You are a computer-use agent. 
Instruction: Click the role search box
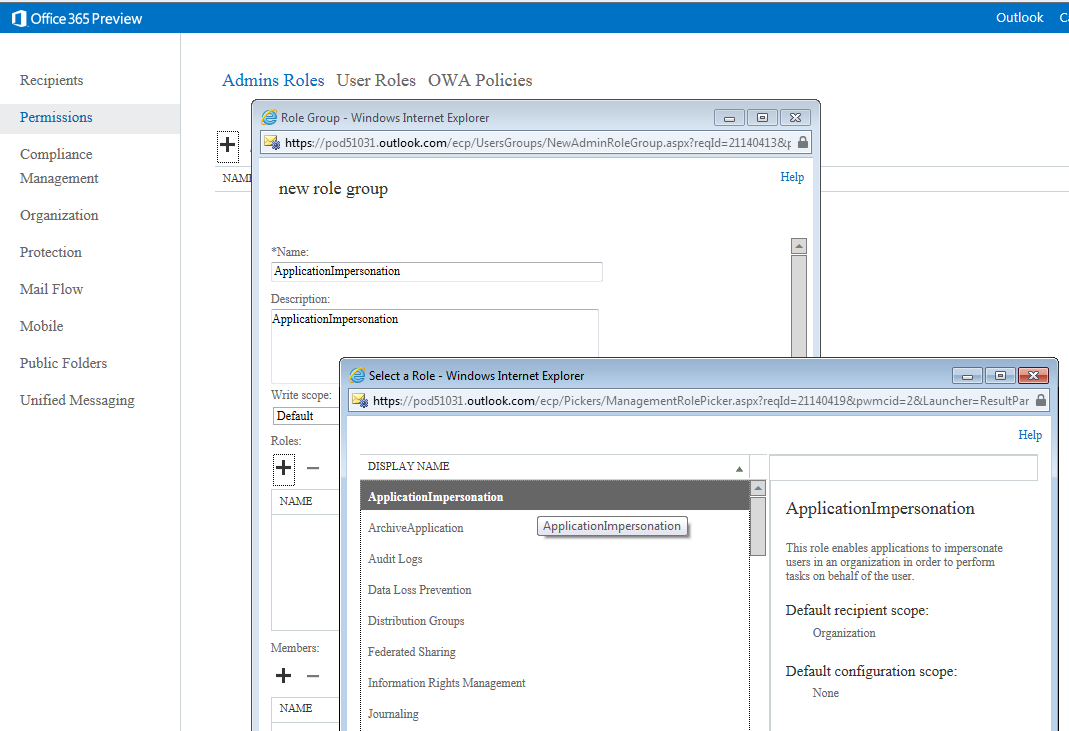click(903, 467)
